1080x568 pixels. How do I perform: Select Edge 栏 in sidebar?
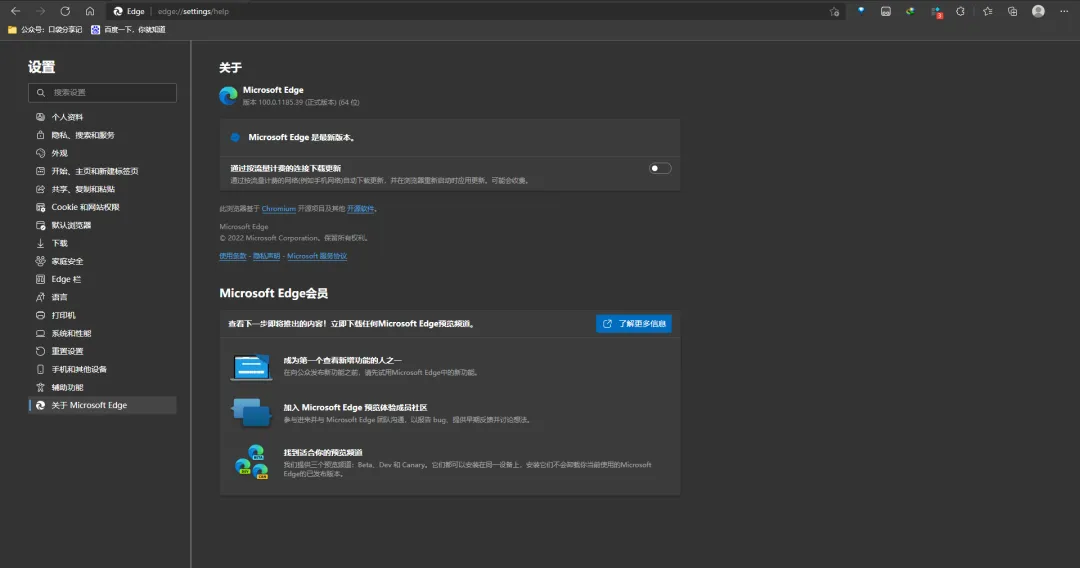pos(102,279)
